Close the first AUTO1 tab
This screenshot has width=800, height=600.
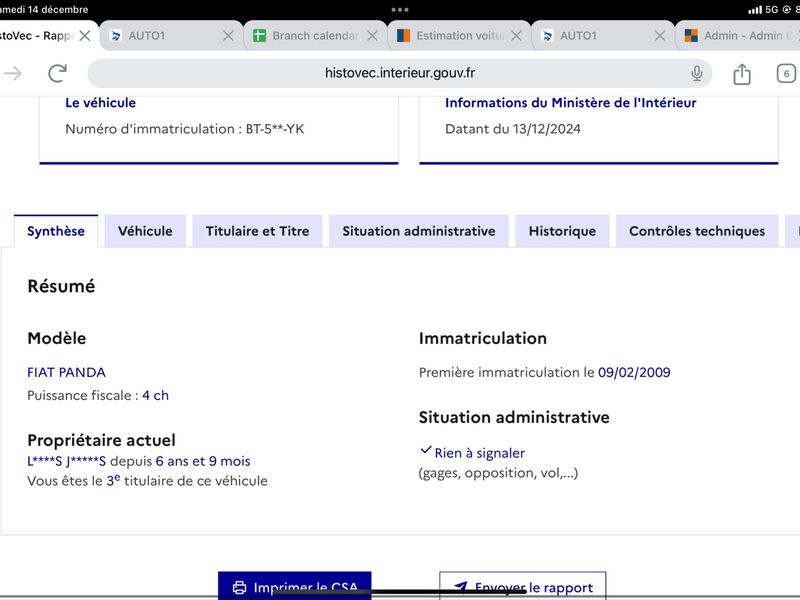[228, 36]
